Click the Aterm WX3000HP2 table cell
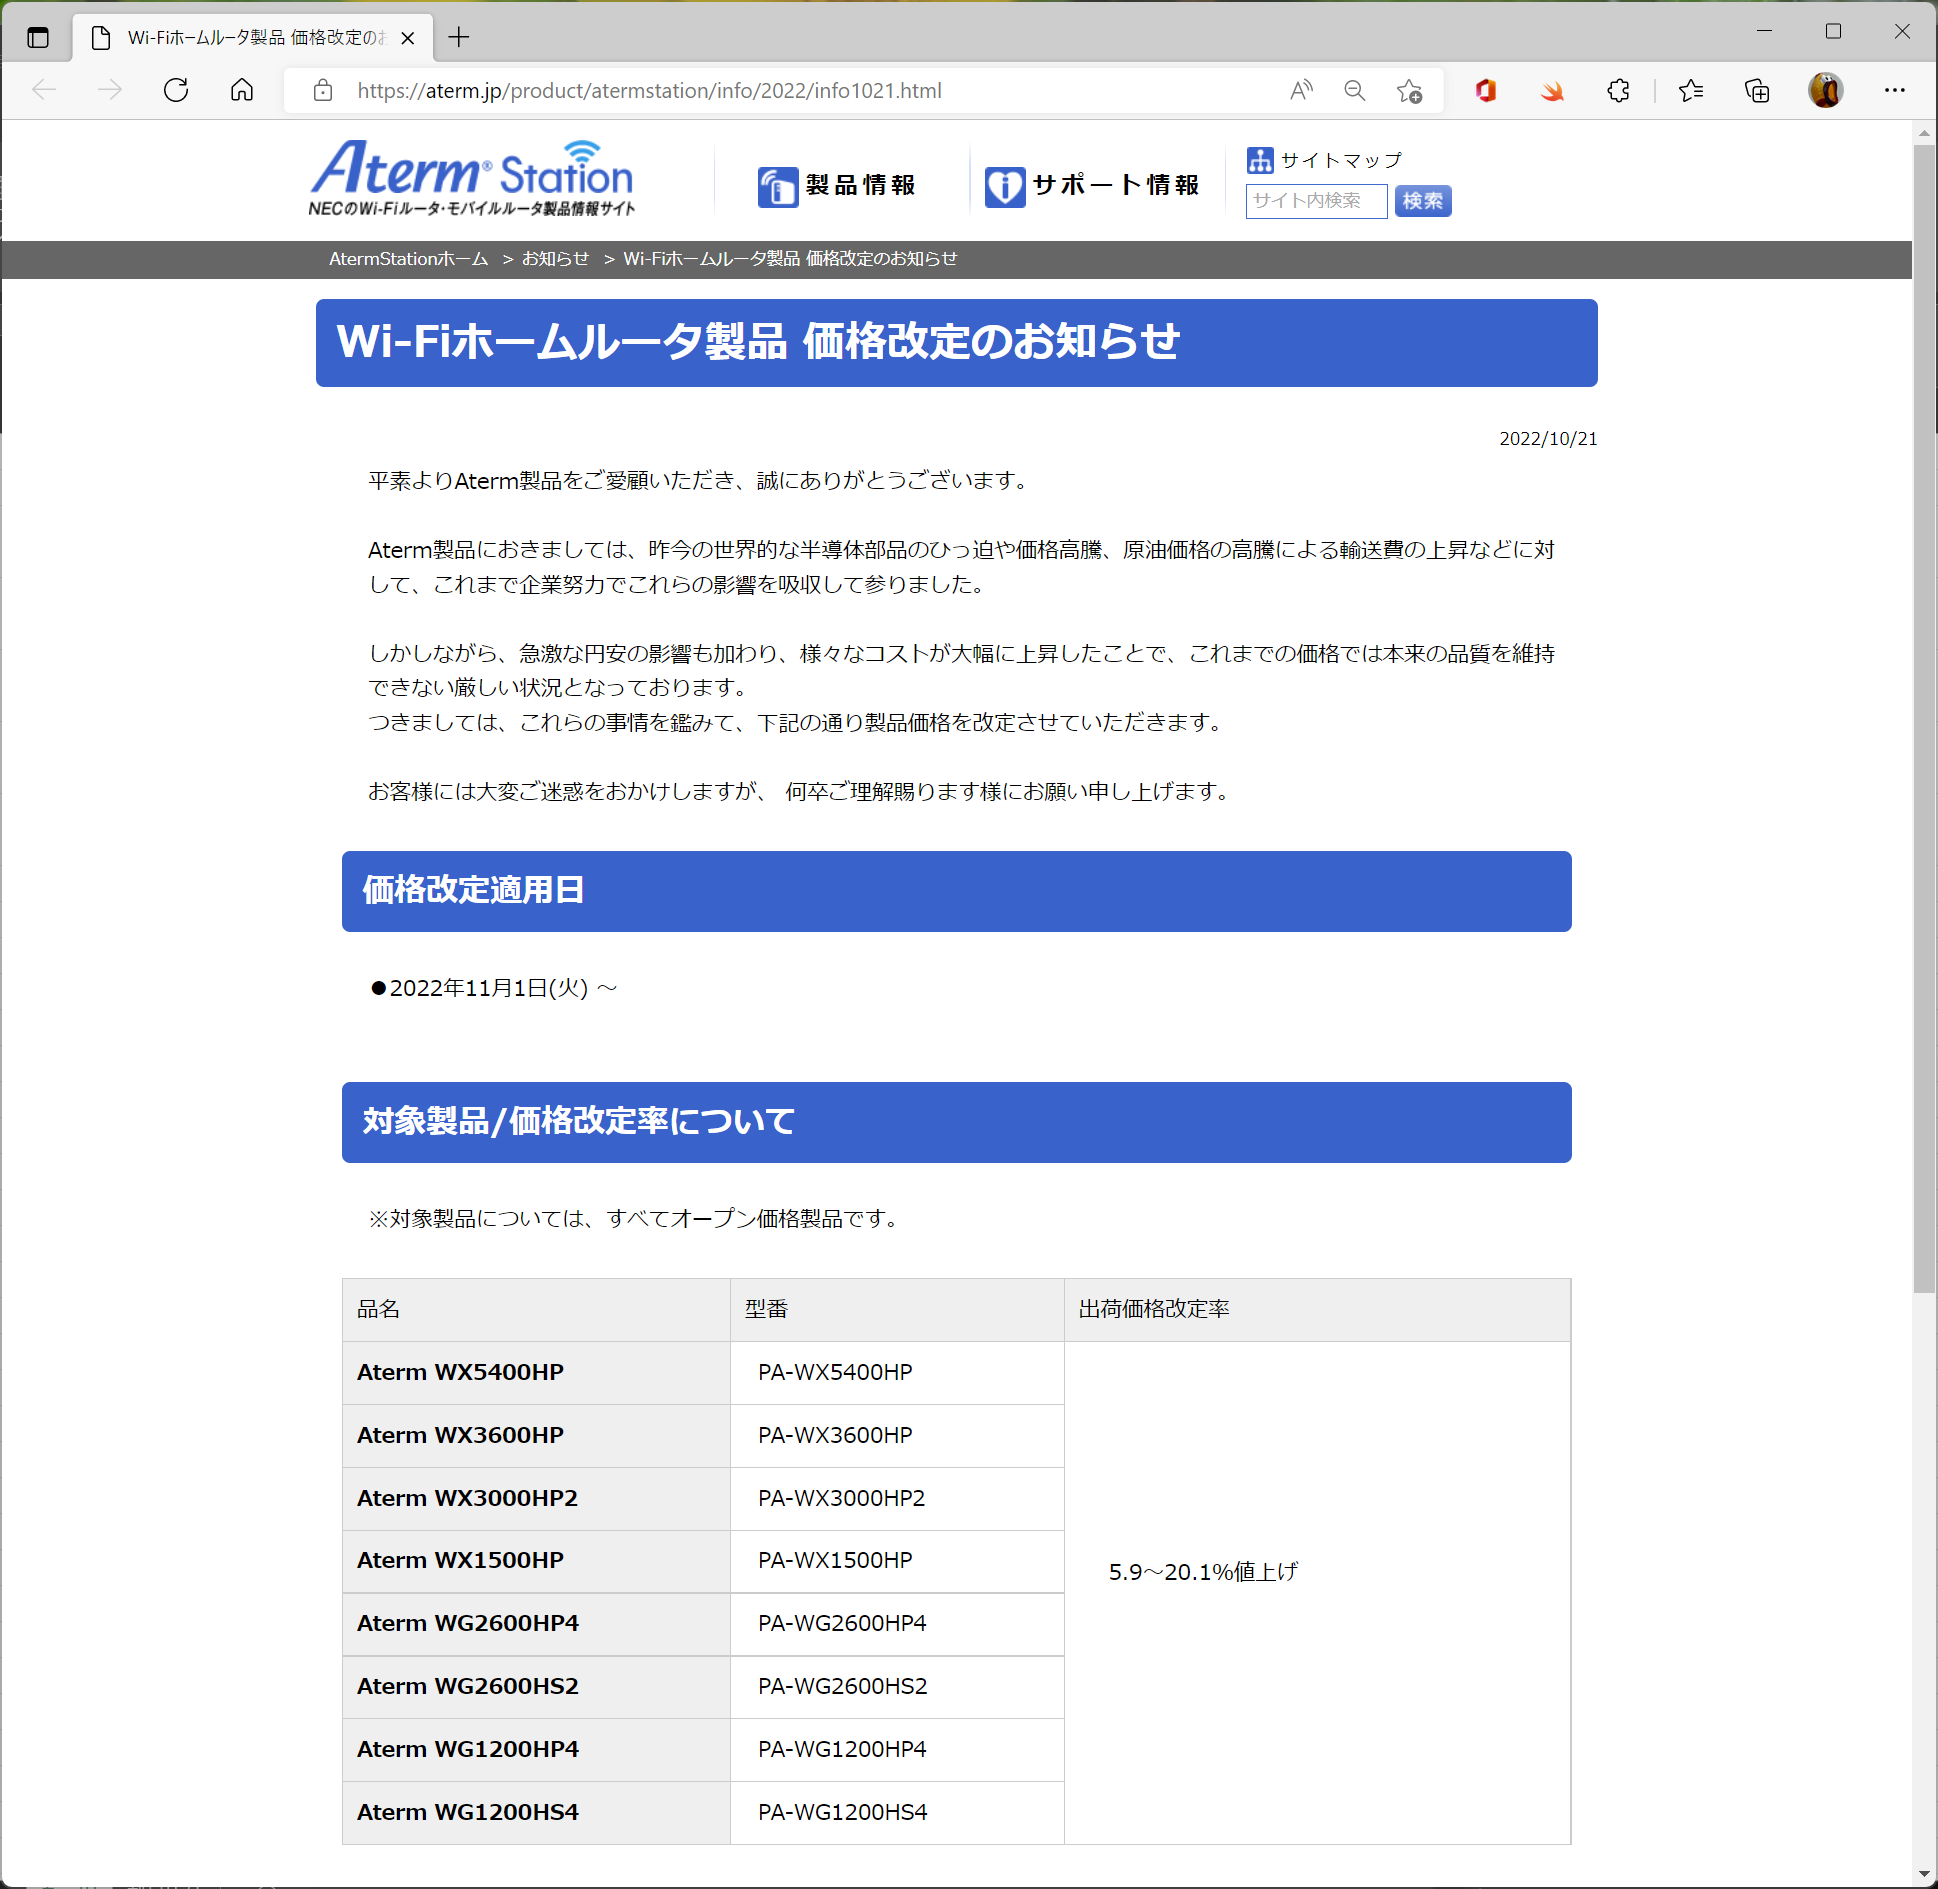This screenshot has width=1938, height=1889. point(536,1499)
